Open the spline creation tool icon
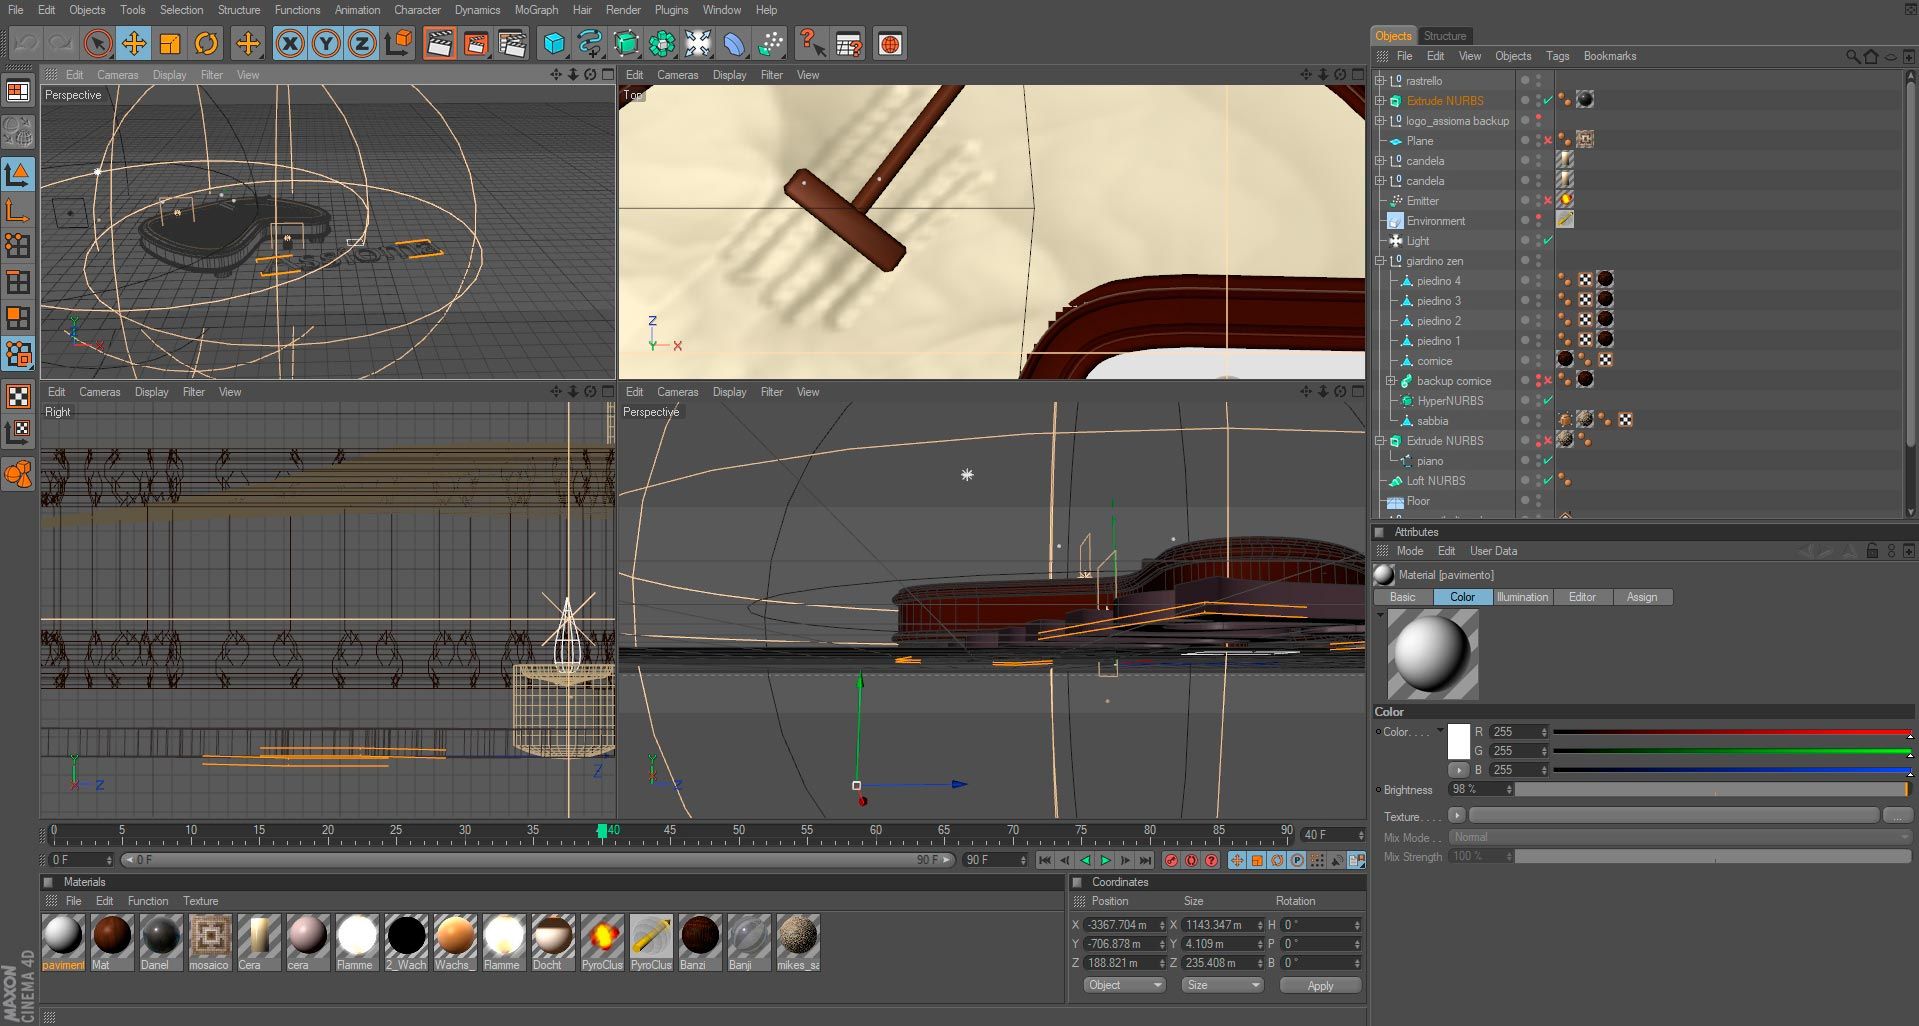 (590, 43)
